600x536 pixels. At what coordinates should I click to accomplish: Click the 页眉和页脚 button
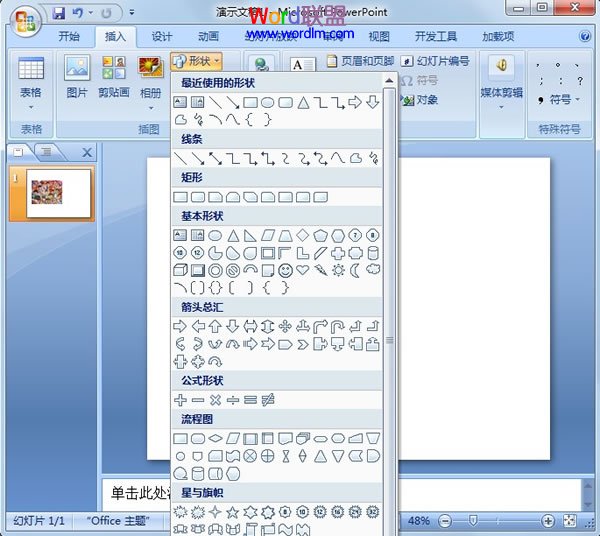[361, 61]
